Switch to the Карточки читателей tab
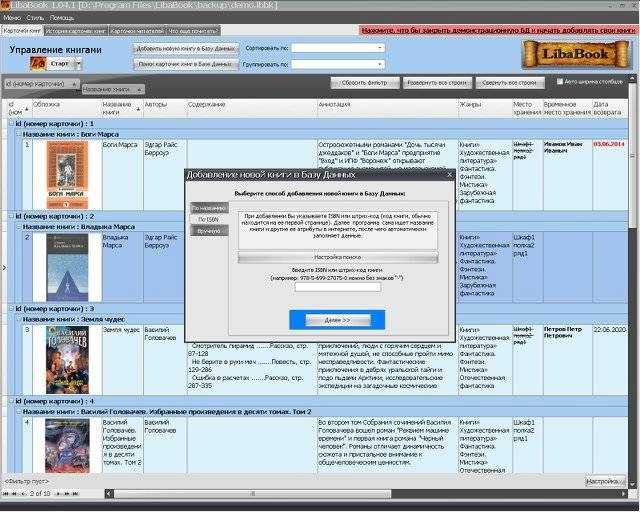 click(x=137, y=31)
